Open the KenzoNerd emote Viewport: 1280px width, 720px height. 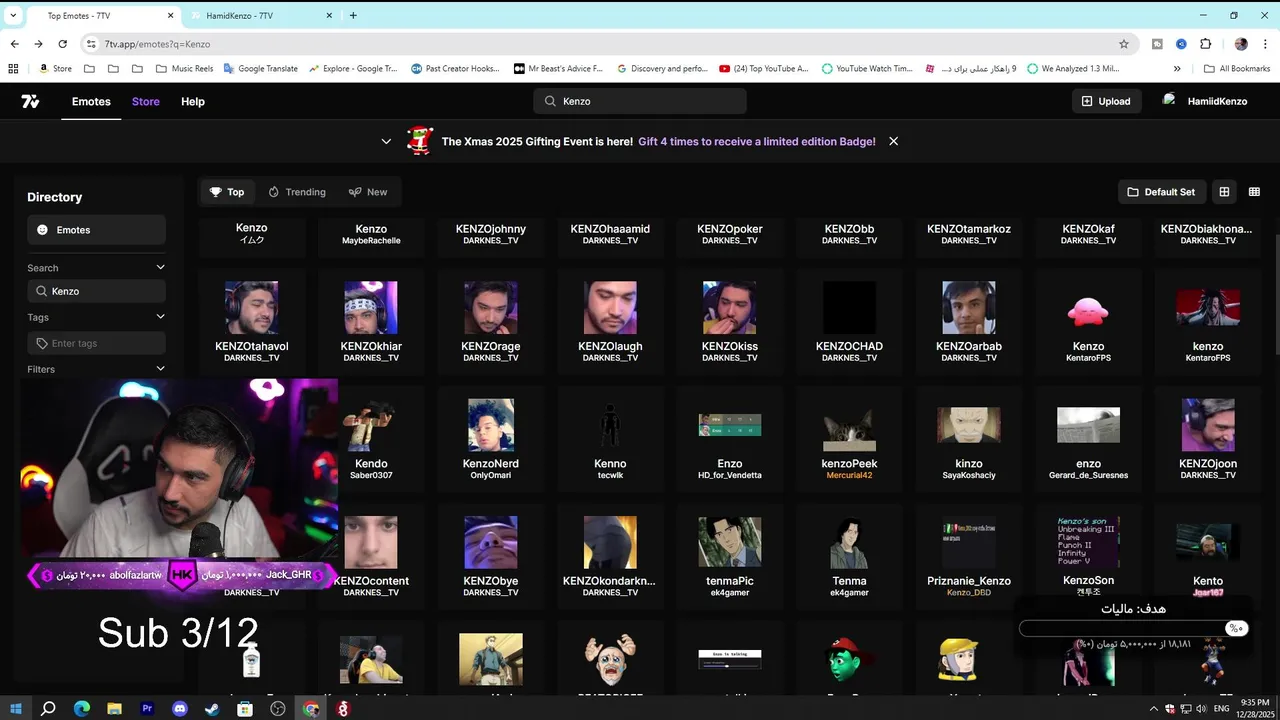[491, 439]
